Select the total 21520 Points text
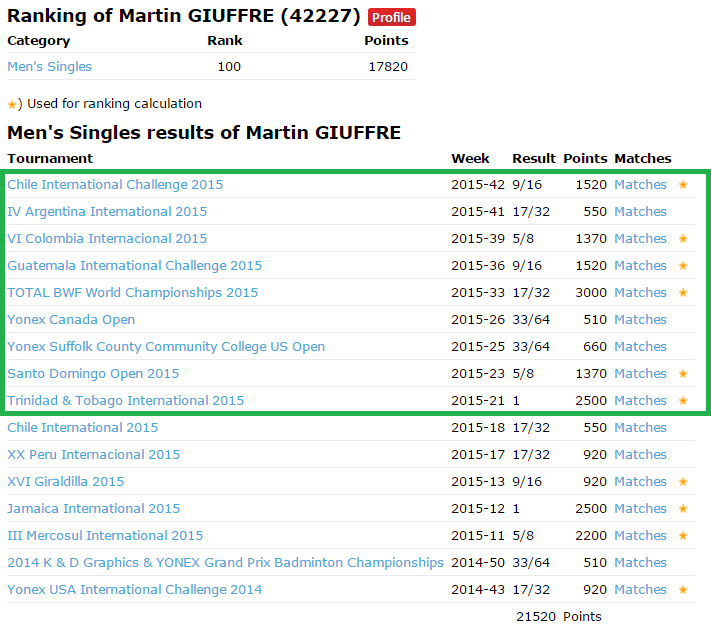The width and height of the screenshot is (711, 635). (559, 616)
